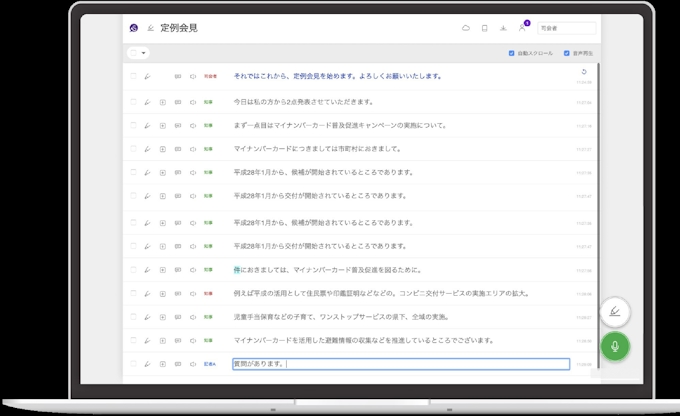Play audio for the 今日は私の方から row
This screenshot has width=680, height=416.
point(193,101)
